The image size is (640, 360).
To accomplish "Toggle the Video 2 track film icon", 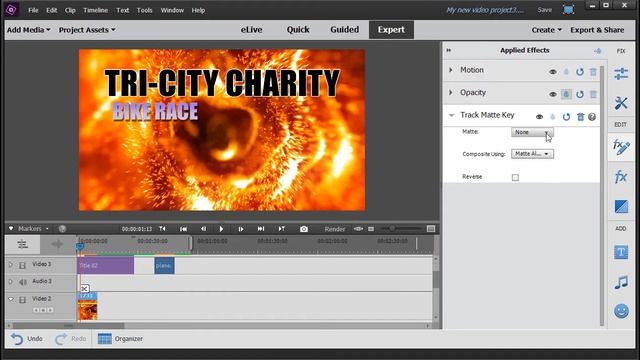I will (x=22, y=300).
